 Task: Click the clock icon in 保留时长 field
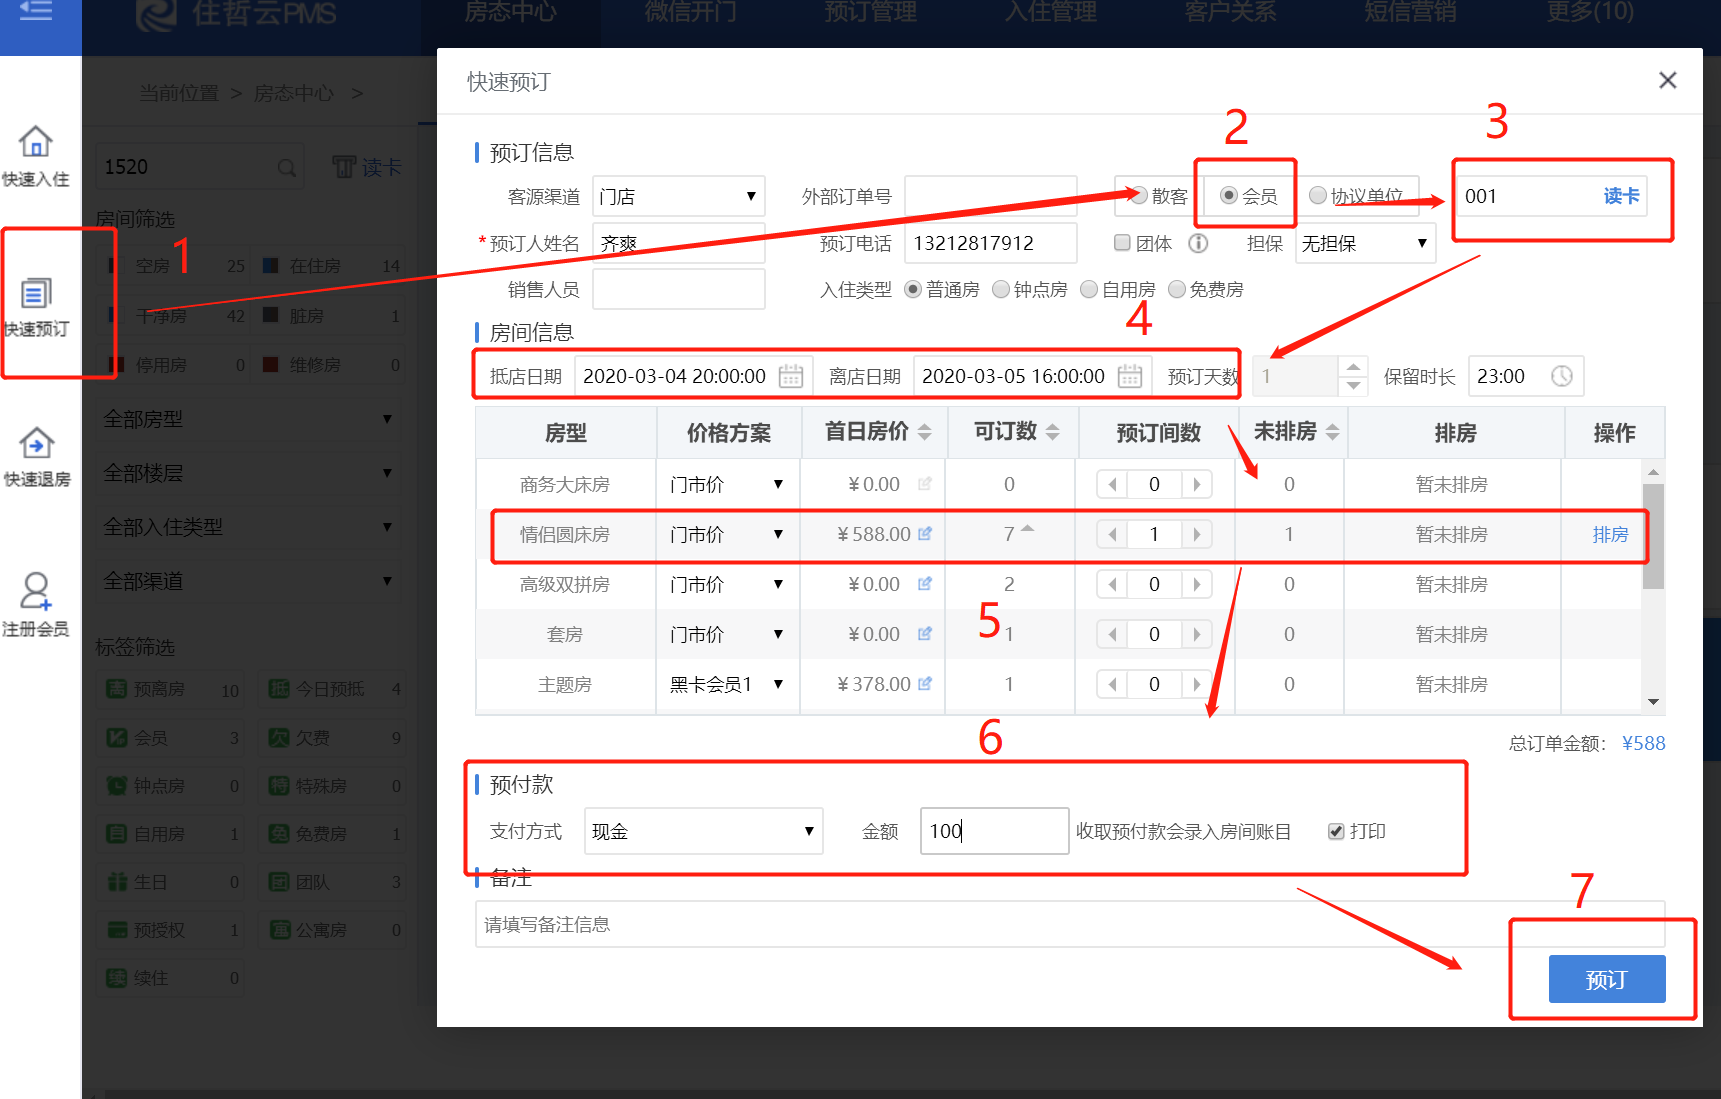pyautogui.click(x=1562, y=376)
